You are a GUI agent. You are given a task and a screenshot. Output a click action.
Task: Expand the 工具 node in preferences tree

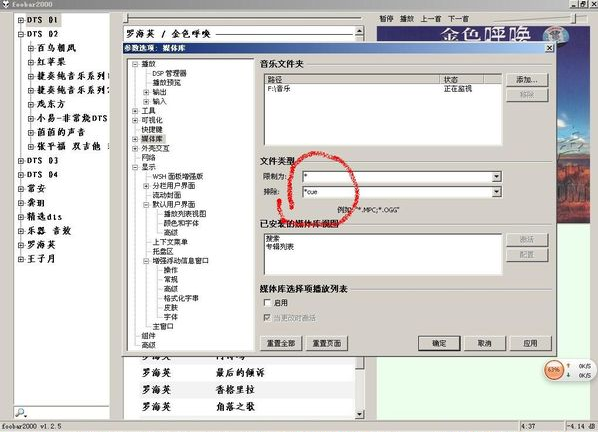[135, 111]
